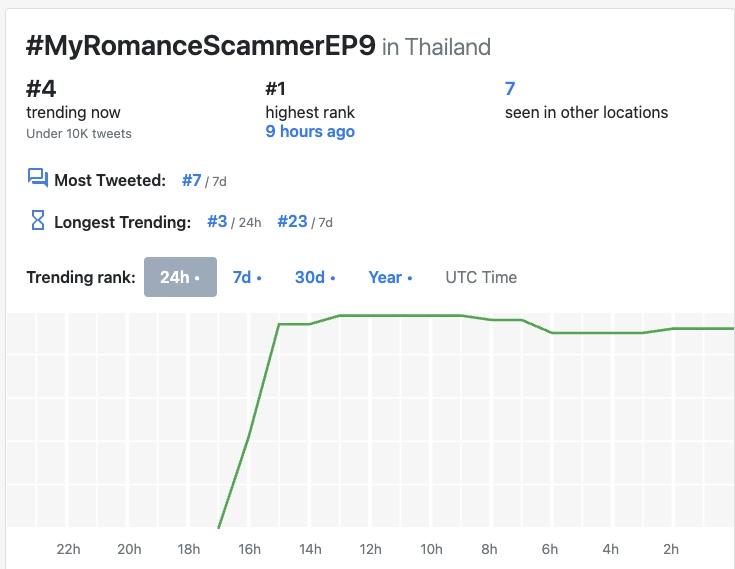
Task: Click "in Thailand" next to the title
Action: pyautogui.click(x=436, y=47)
